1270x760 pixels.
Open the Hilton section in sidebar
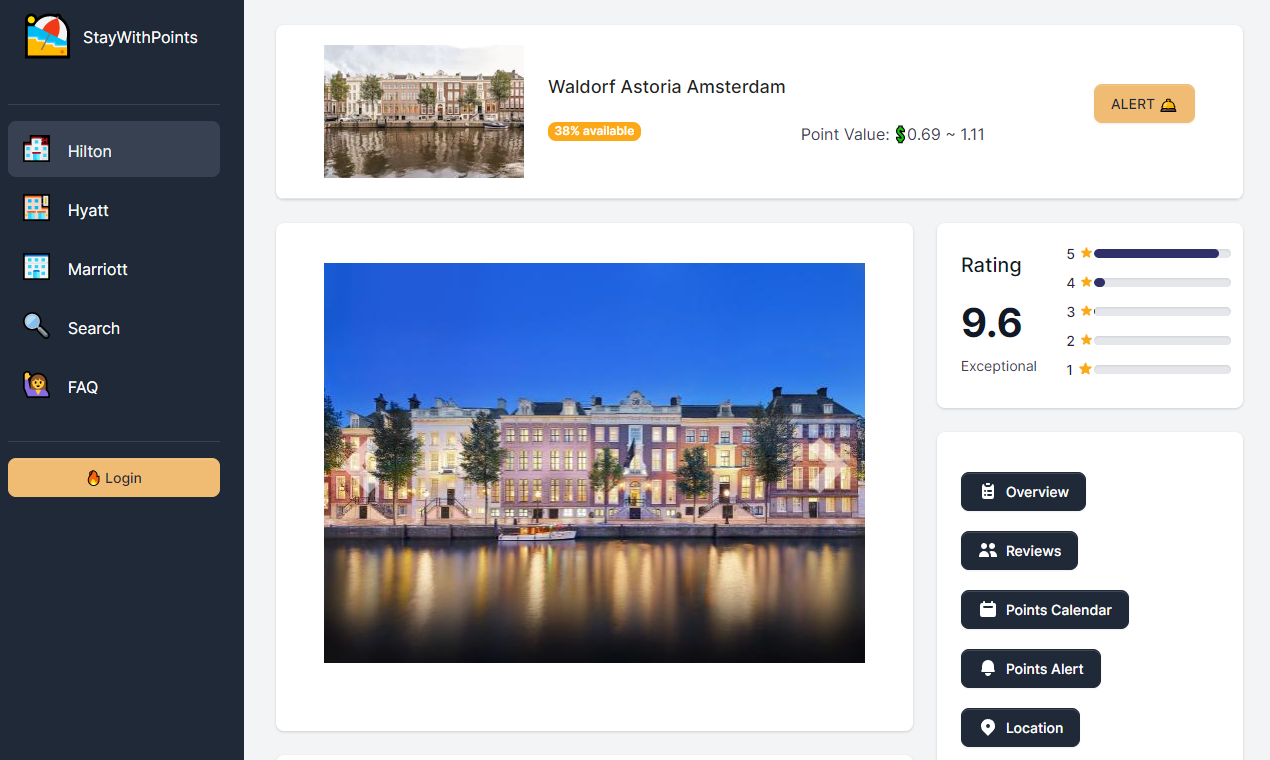pyautogui.click(x=114, y=149)
